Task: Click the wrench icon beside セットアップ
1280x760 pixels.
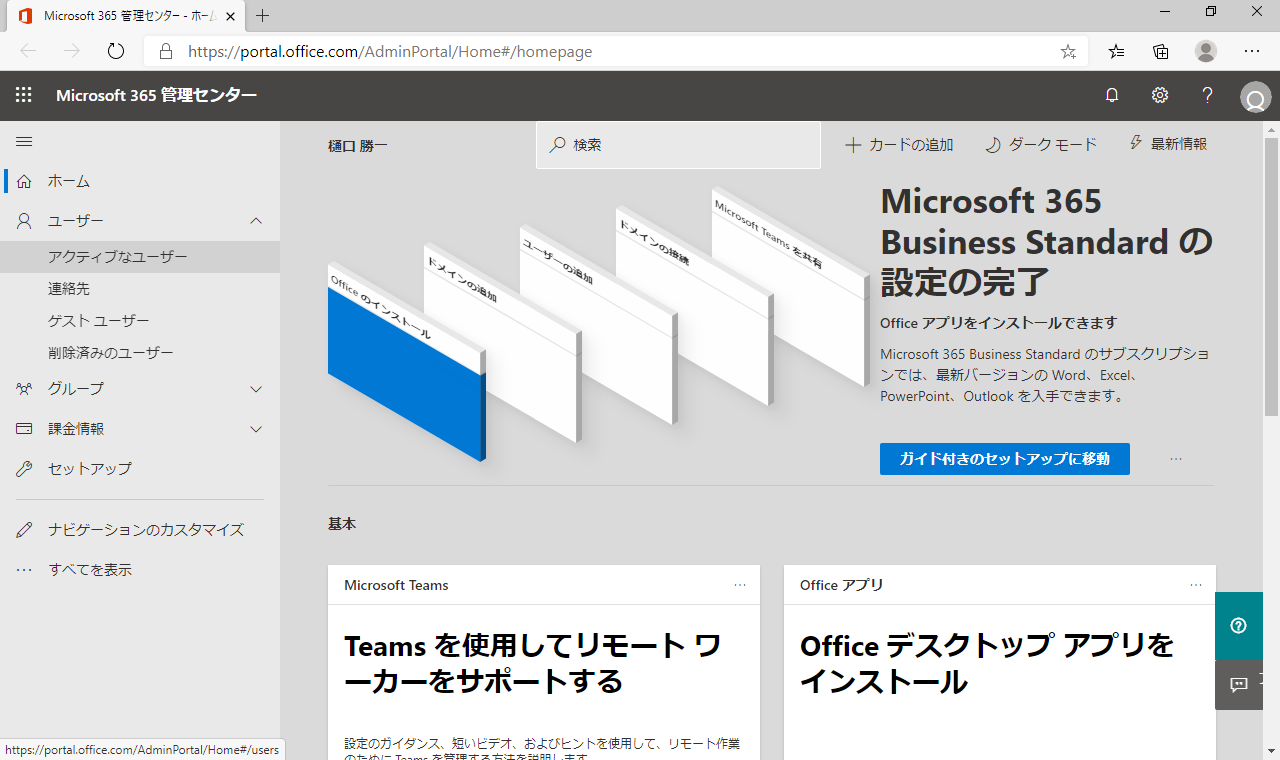Action: [24, 469]
